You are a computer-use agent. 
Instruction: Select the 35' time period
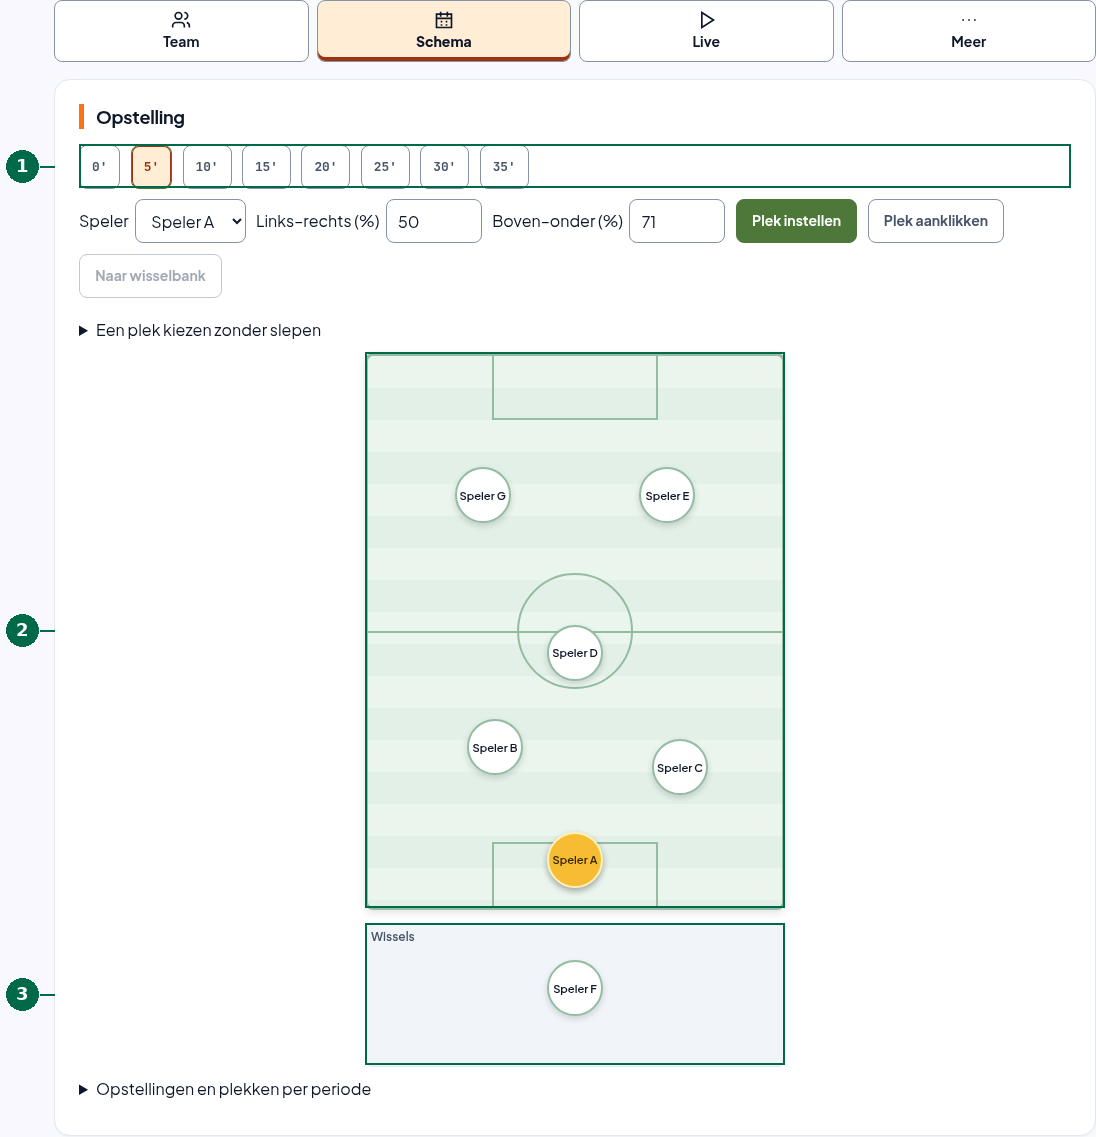click(504, 167)
